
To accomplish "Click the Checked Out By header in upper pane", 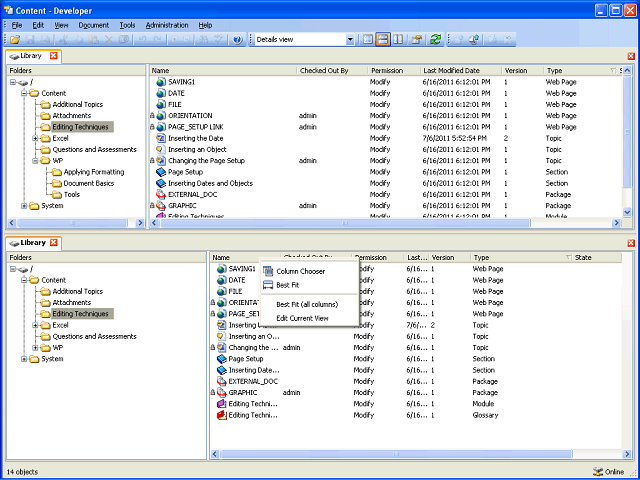I will pos(324,71).
